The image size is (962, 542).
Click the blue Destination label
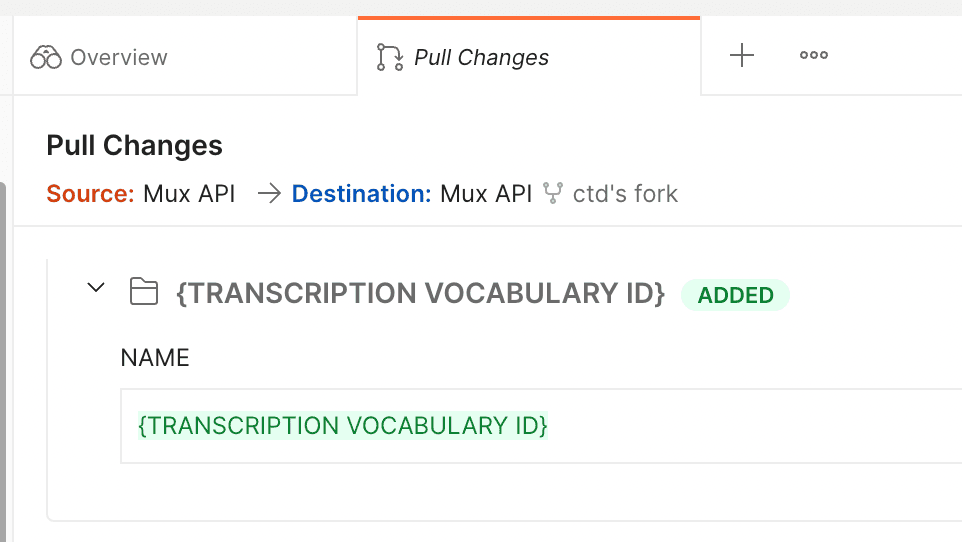pos(361,193)
